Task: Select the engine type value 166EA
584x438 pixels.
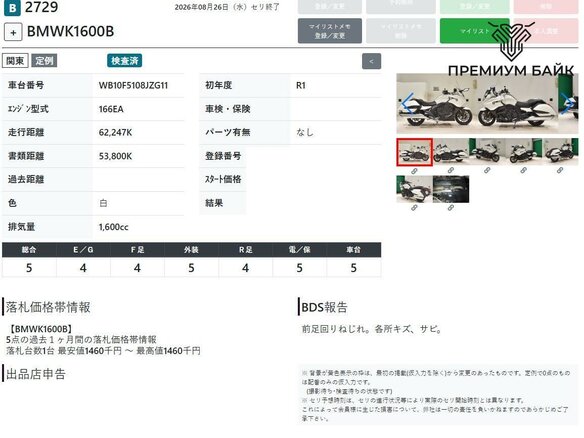Action: click(111, 109)
